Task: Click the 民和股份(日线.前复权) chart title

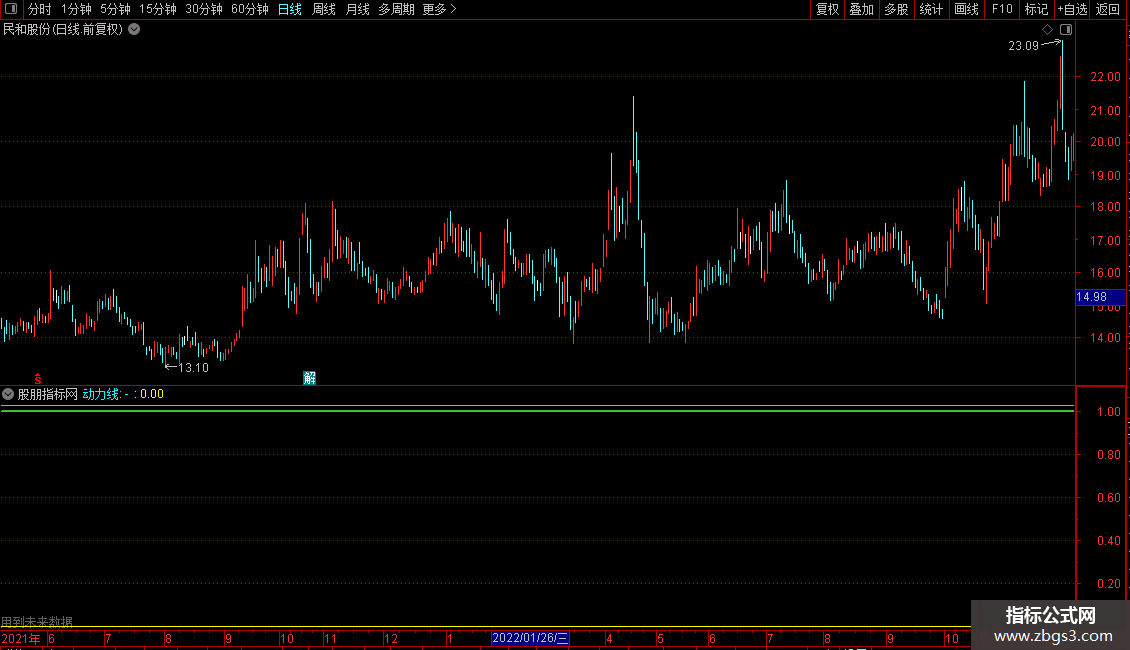Action: click(x=63, y=30)
